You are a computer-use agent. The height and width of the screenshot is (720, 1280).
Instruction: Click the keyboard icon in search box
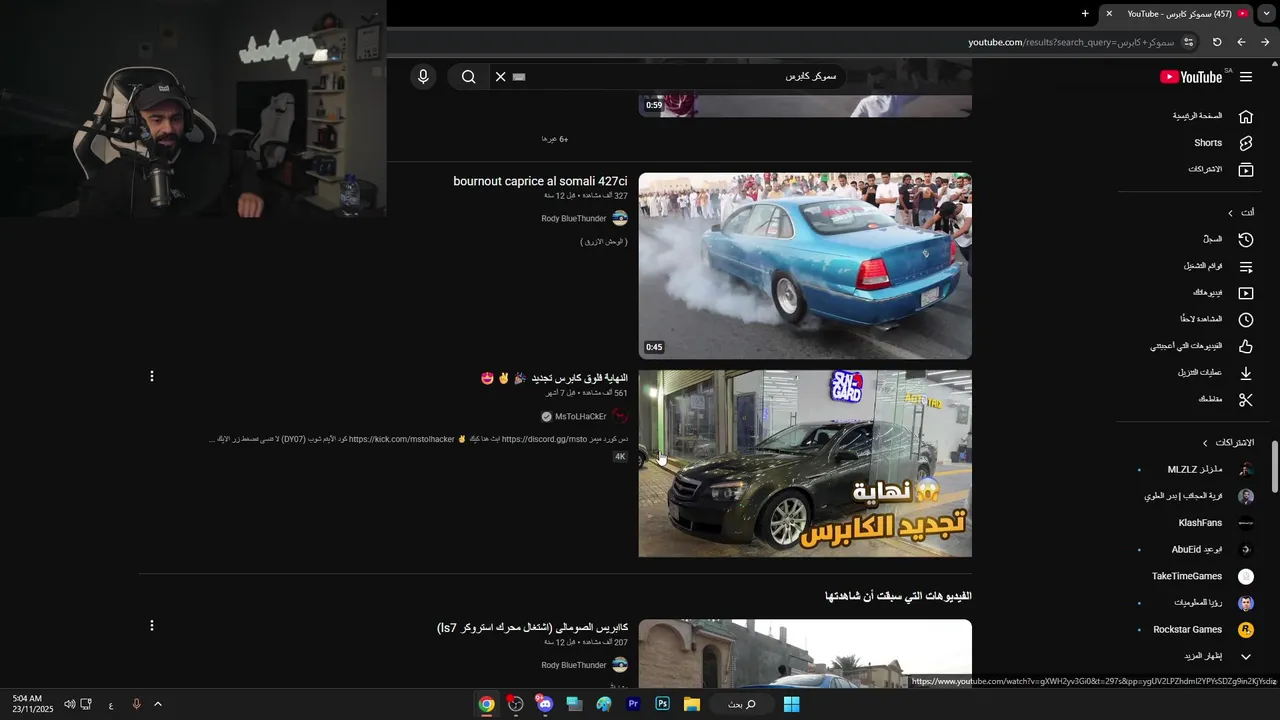point(519,77)
